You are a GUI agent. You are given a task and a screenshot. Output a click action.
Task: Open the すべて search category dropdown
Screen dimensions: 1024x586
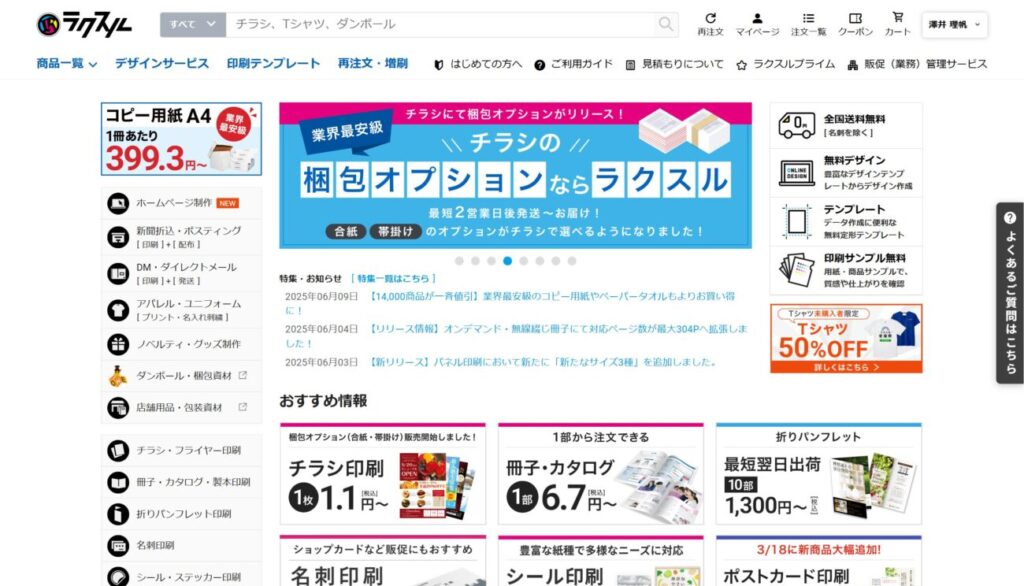tap(193, 24)
